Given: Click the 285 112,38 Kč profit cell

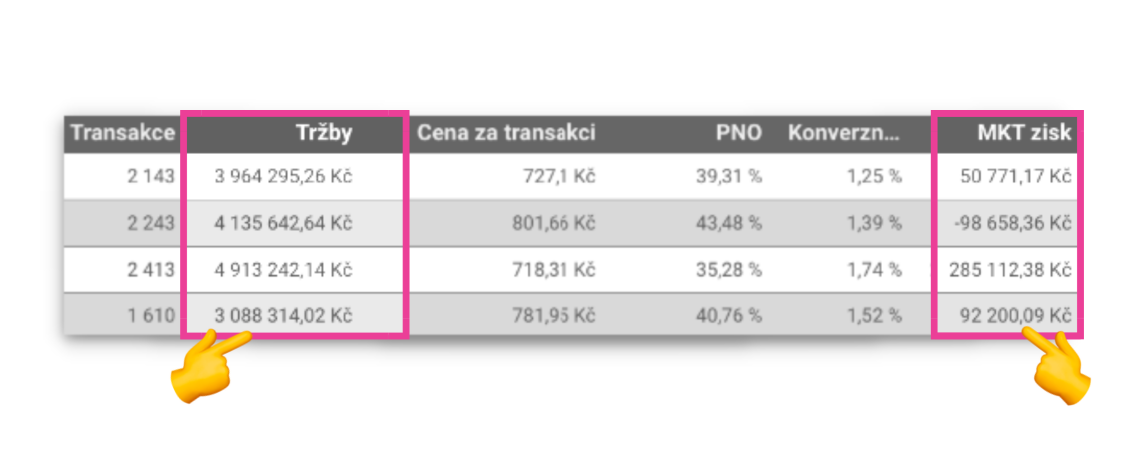Looking at the screenshot, I should (1010, 270).
